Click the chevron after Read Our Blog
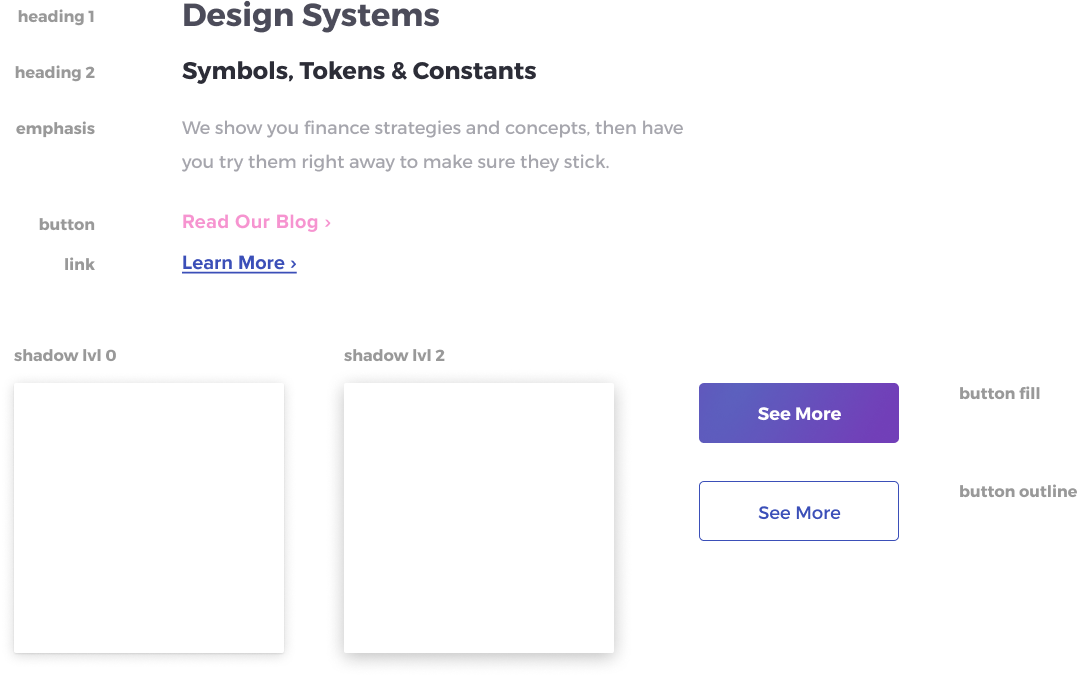 [x=328, y=223]
